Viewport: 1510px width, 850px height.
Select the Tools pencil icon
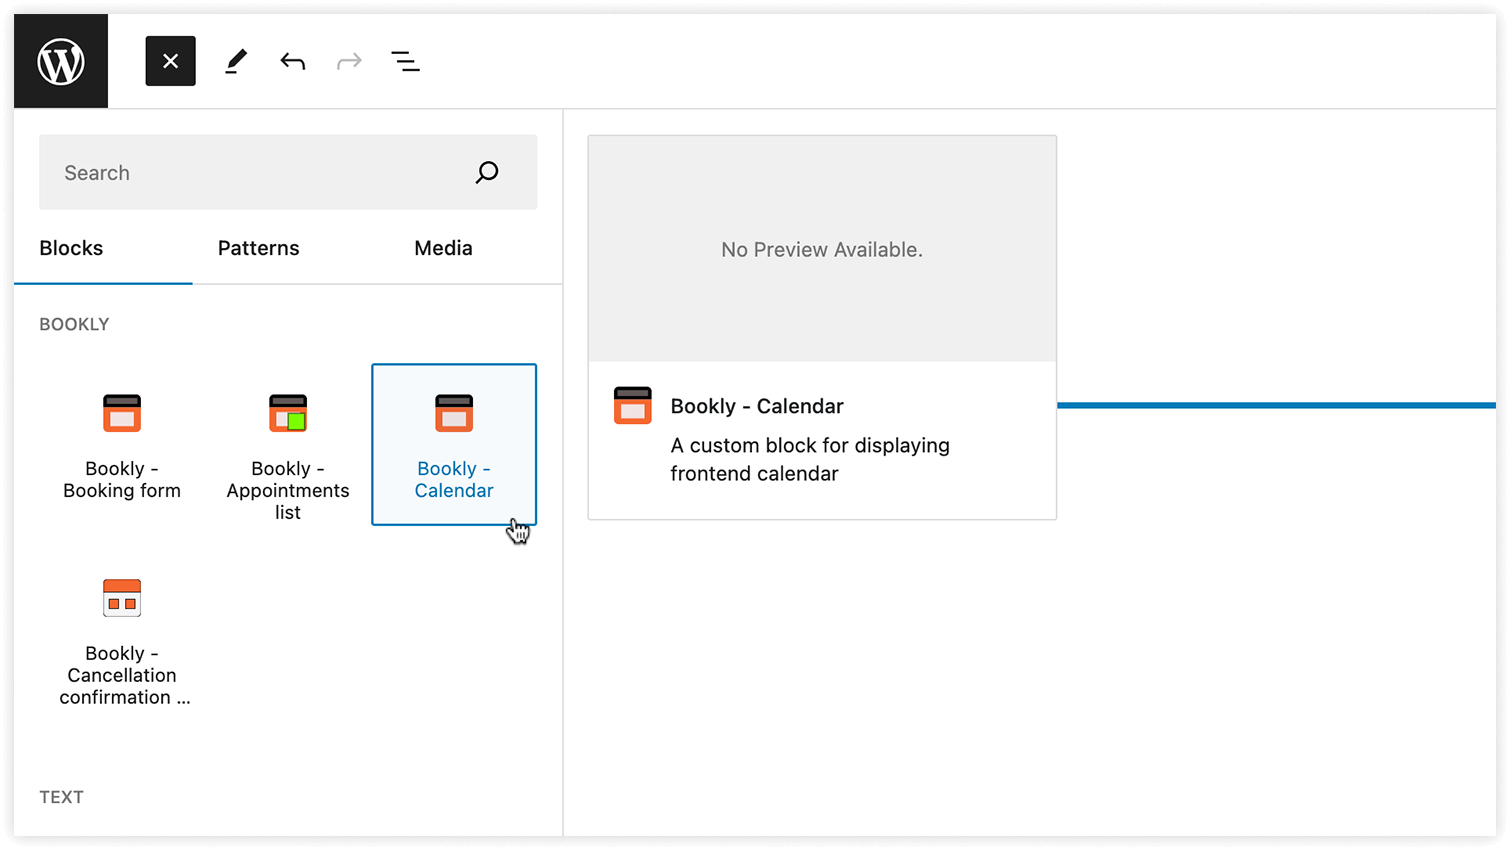click(x=235, y=61)
